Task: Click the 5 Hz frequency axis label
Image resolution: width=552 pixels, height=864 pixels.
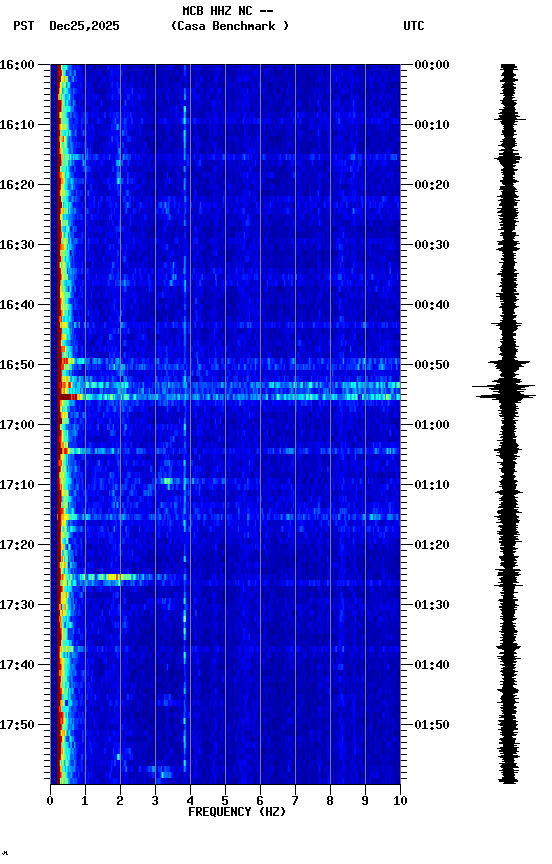Action: (x=225, y=802)
